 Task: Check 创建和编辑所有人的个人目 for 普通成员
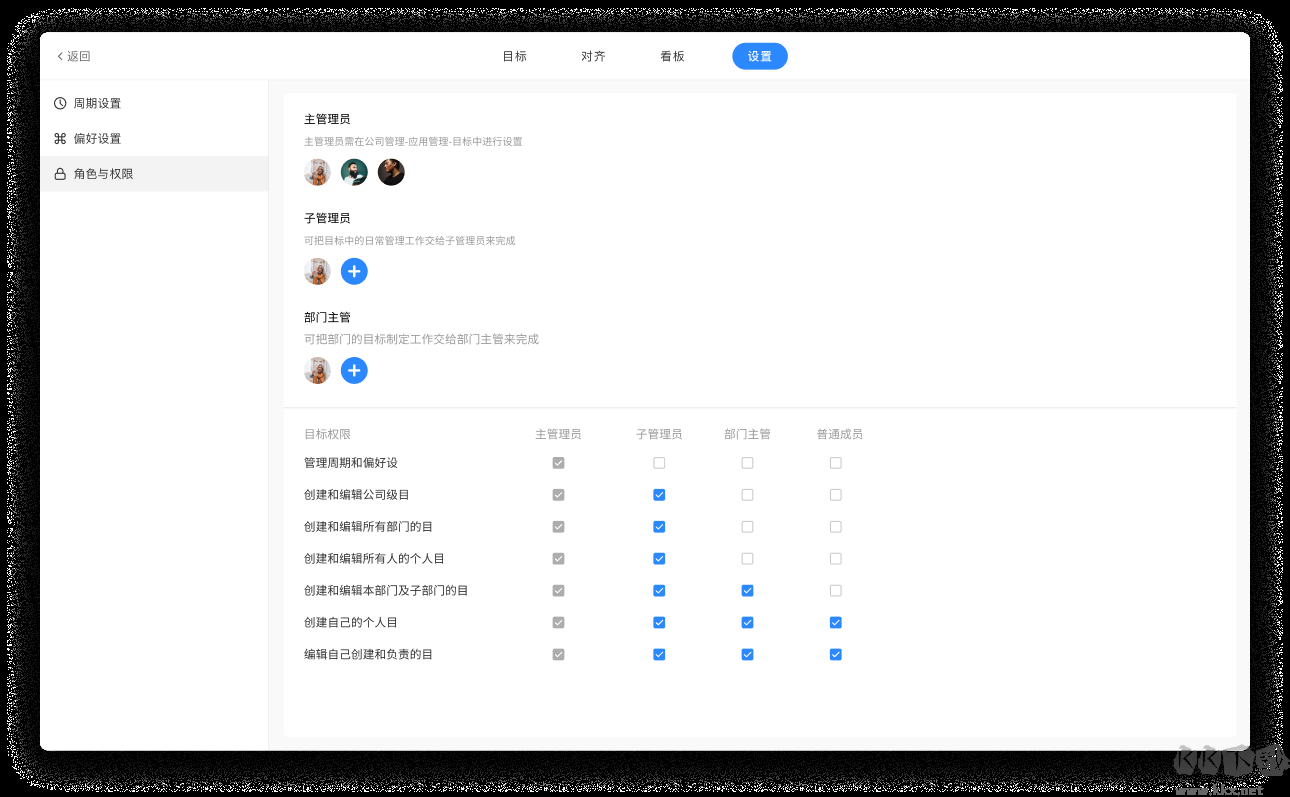pyautogui.click(x=836, y=559)
